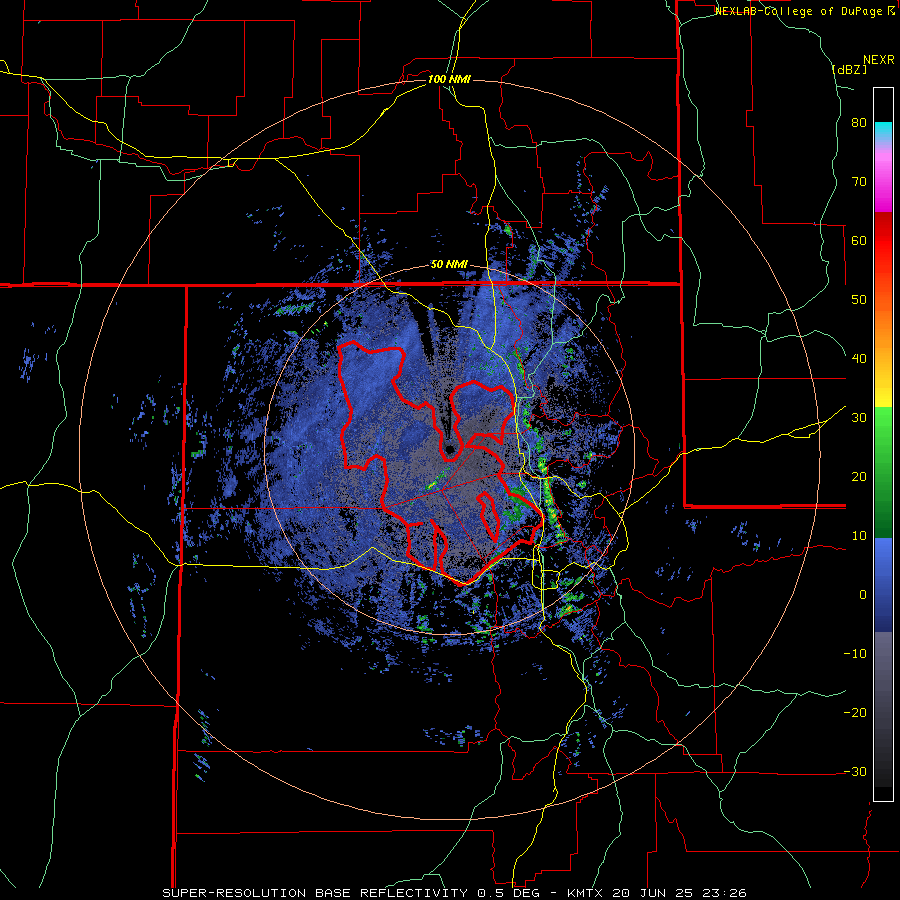
Task: Click the Super-Resolution Base Reflectivity caption
Action: [x=454, y=893]
